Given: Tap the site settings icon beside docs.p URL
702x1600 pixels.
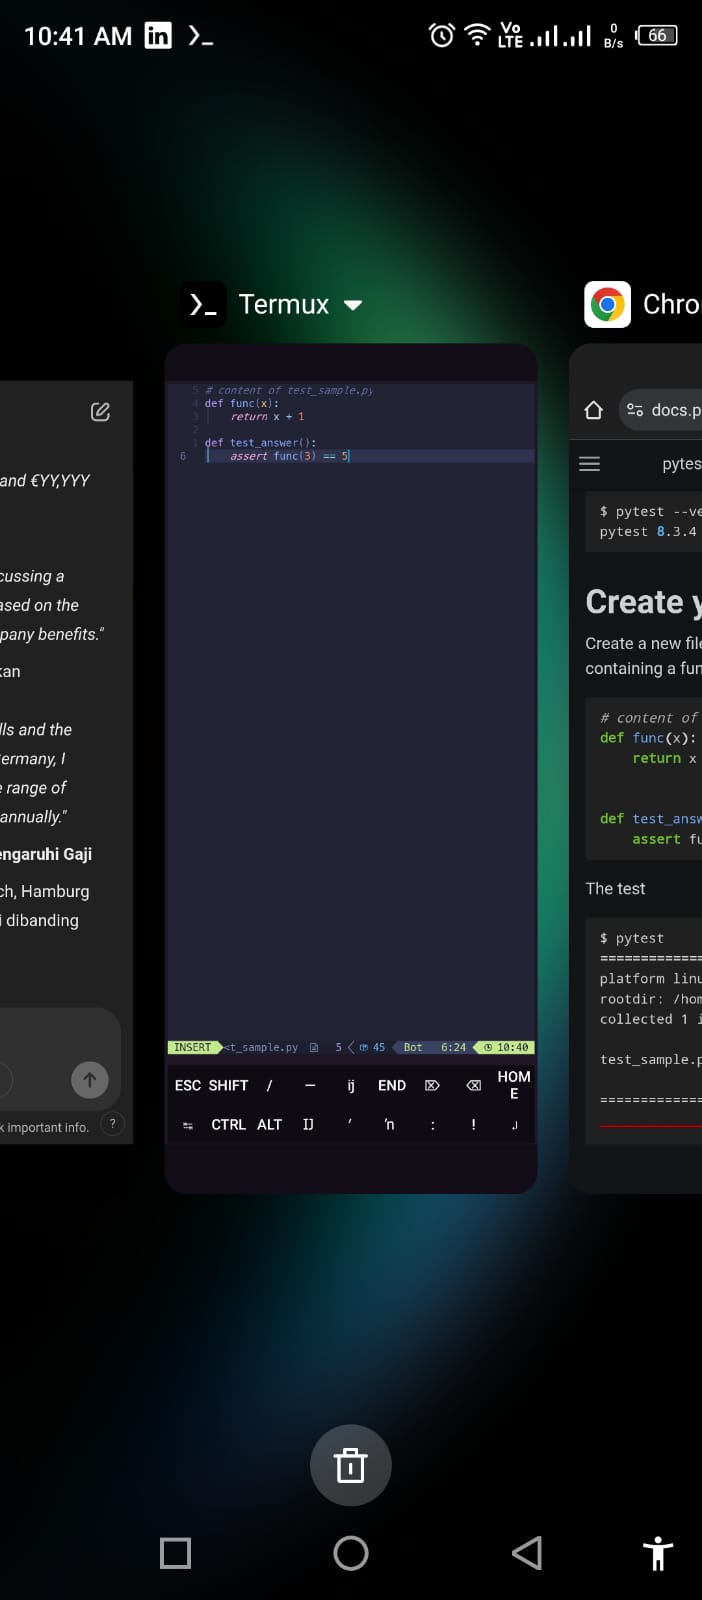Looking at the screenshot, I should (635, 410).
